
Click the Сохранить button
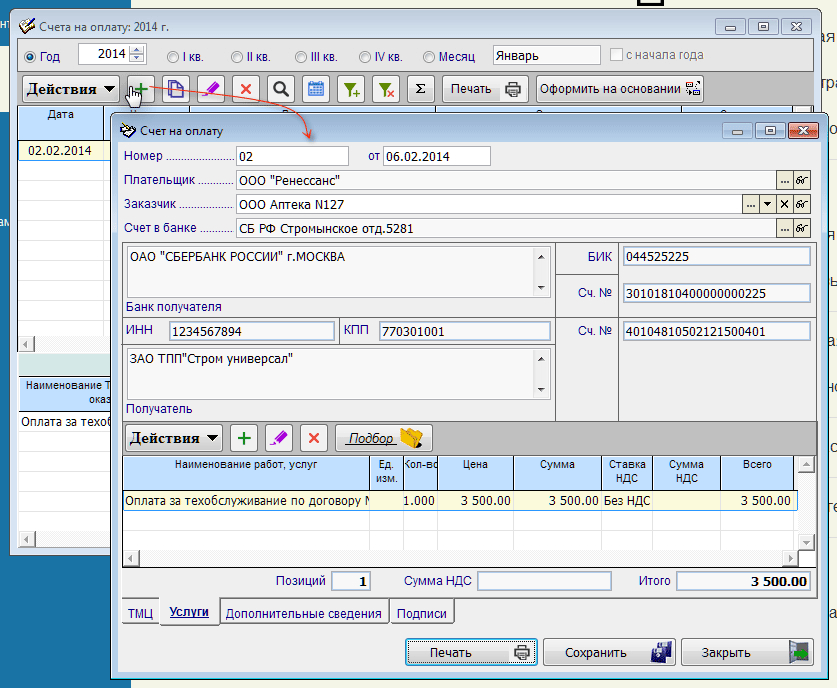(609, 652)
